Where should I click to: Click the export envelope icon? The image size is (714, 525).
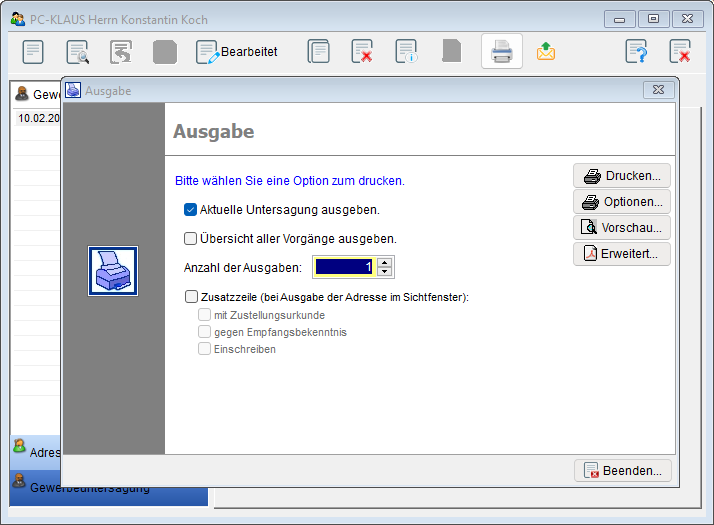[546, 52]
